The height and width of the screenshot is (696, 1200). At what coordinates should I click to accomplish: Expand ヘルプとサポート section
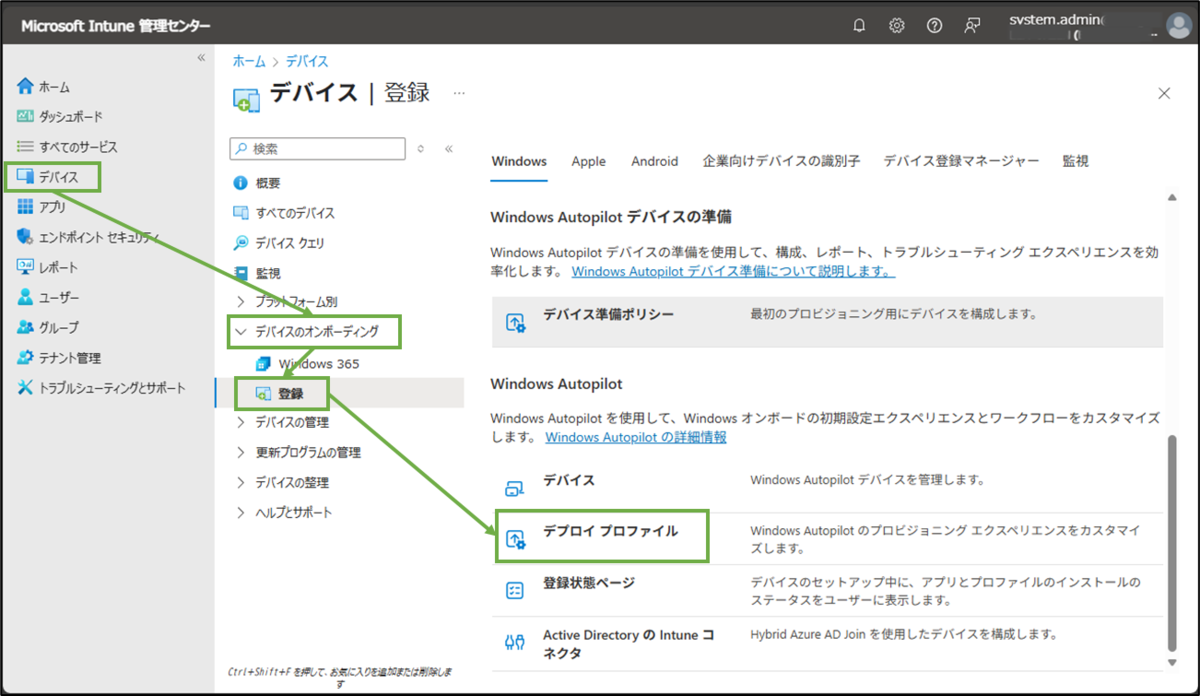click(240, 512)
